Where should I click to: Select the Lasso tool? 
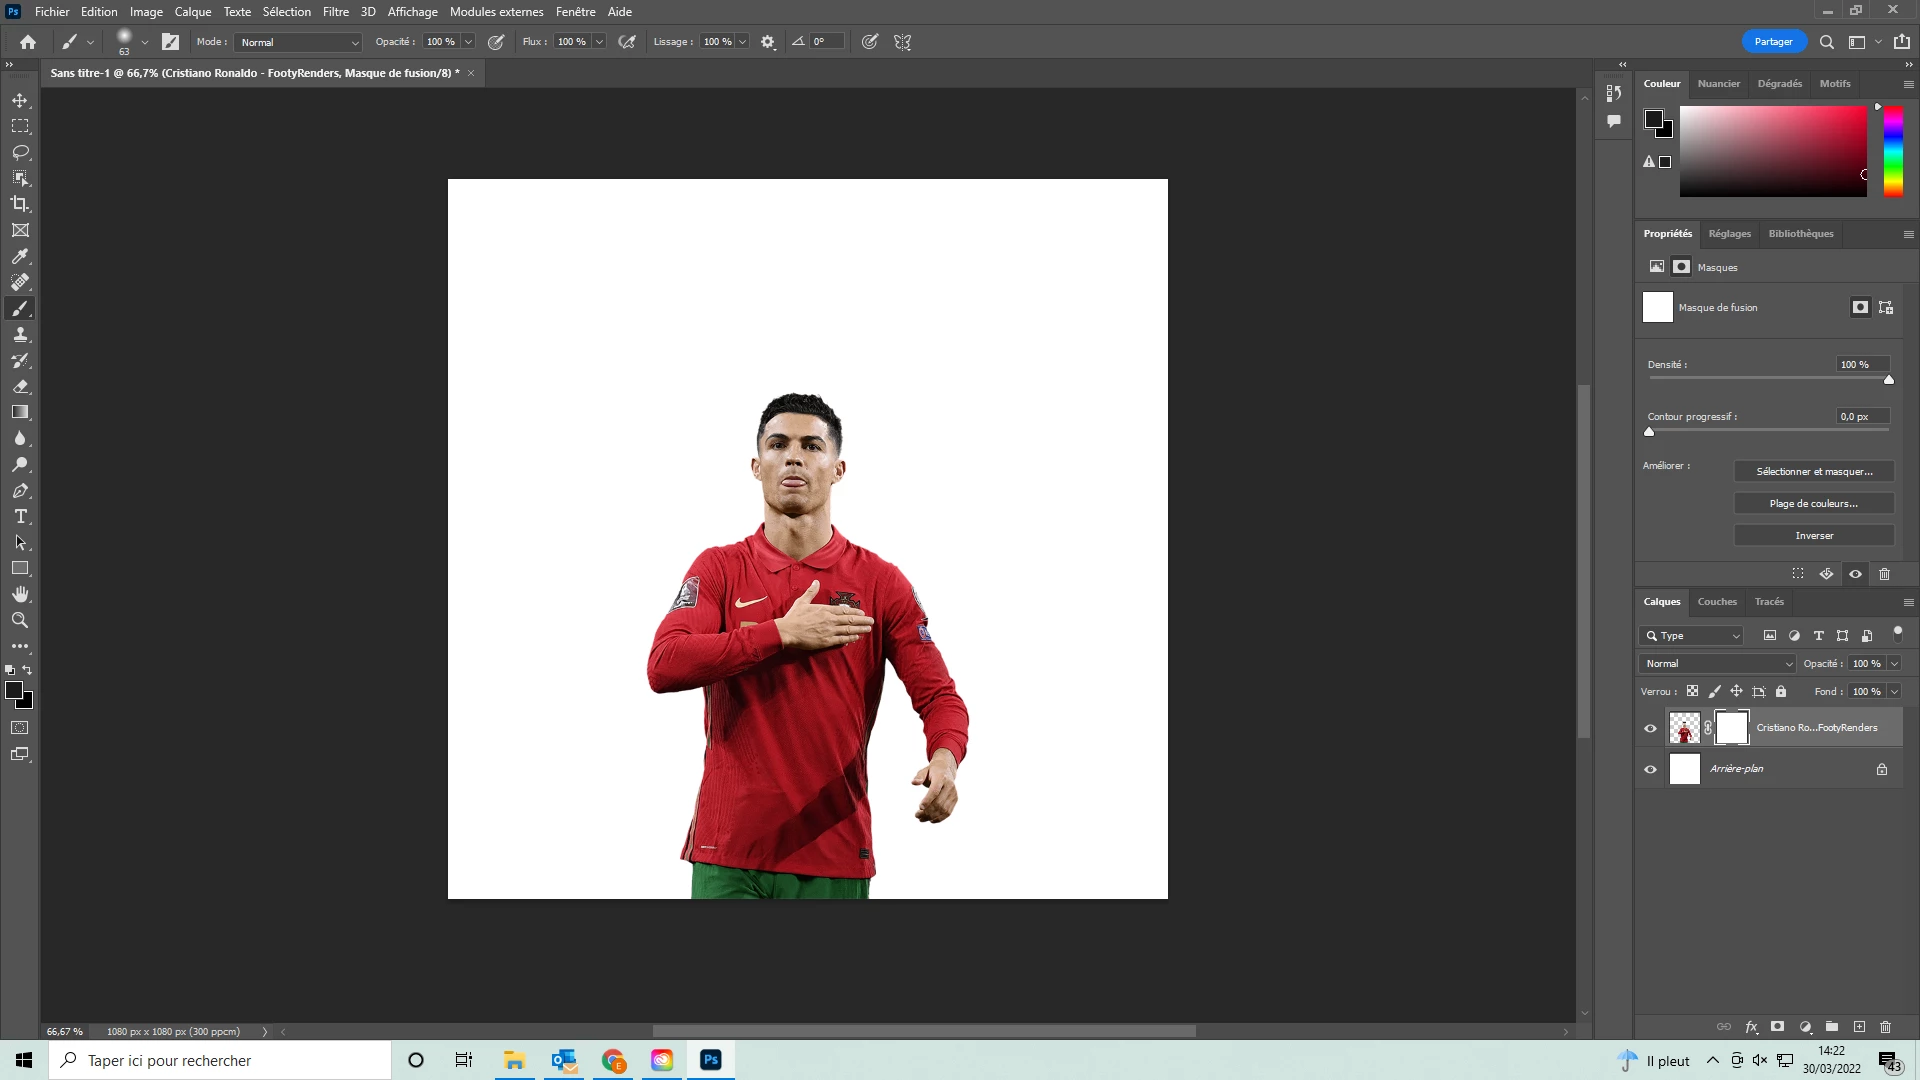click(x=20, y=152)
